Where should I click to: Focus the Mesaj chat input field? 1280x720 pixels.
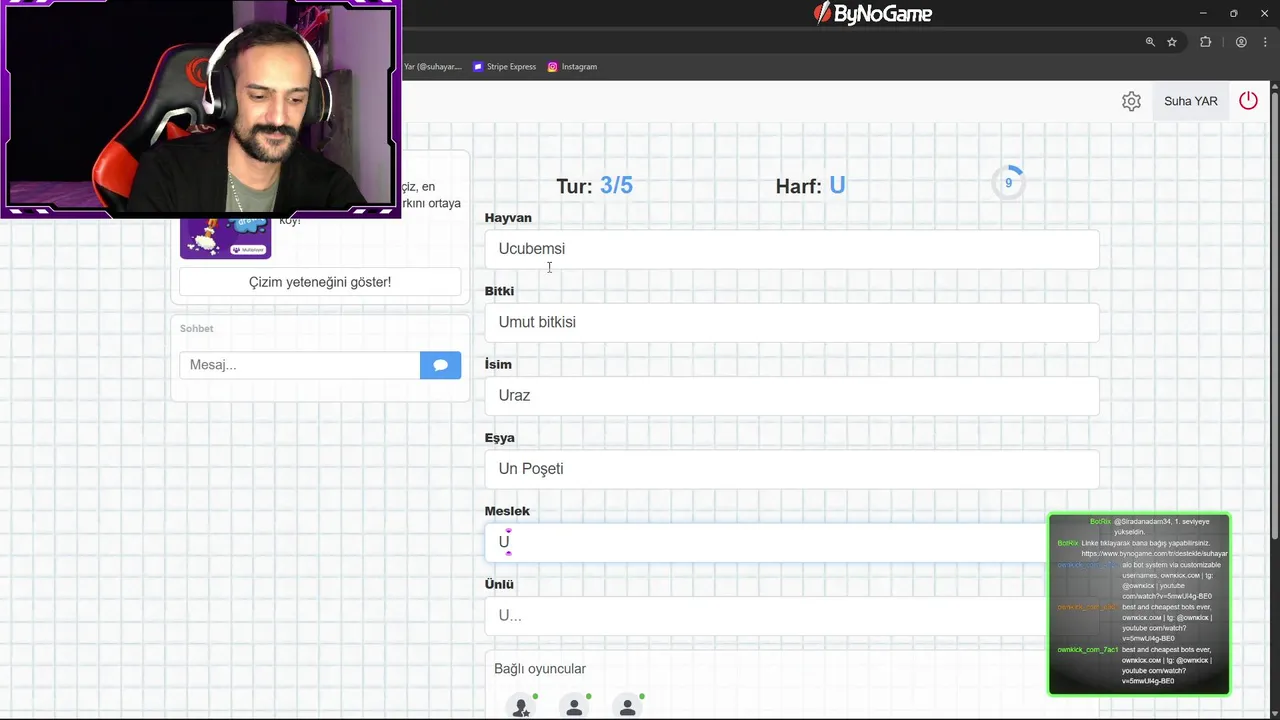pyautogui.click(x=300, y=365)
